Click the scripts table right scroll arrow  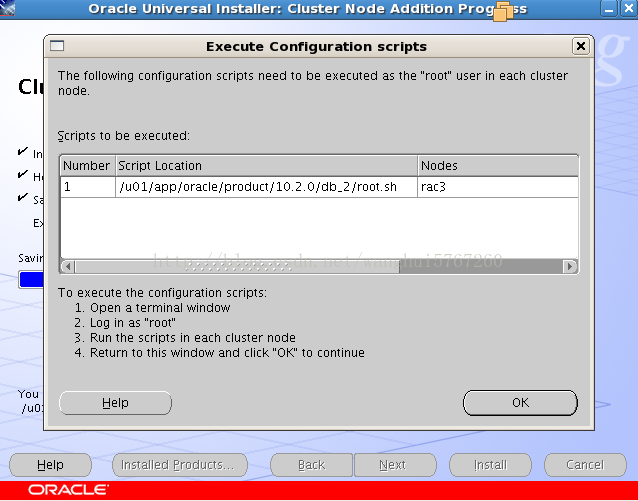(x=570, y=267)
